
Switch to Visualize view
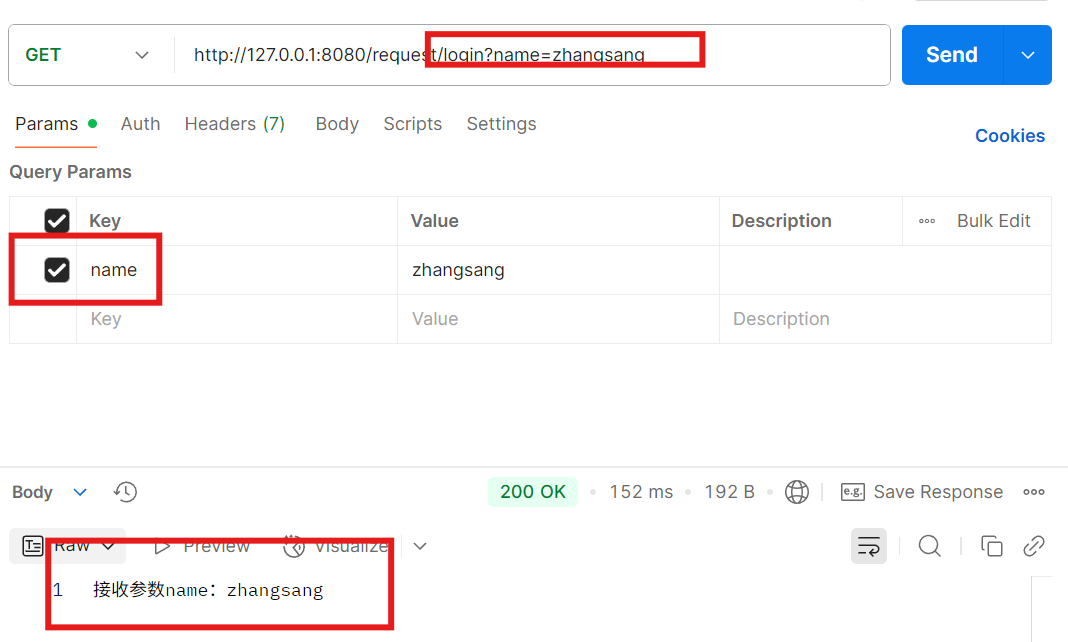point(336,546)
